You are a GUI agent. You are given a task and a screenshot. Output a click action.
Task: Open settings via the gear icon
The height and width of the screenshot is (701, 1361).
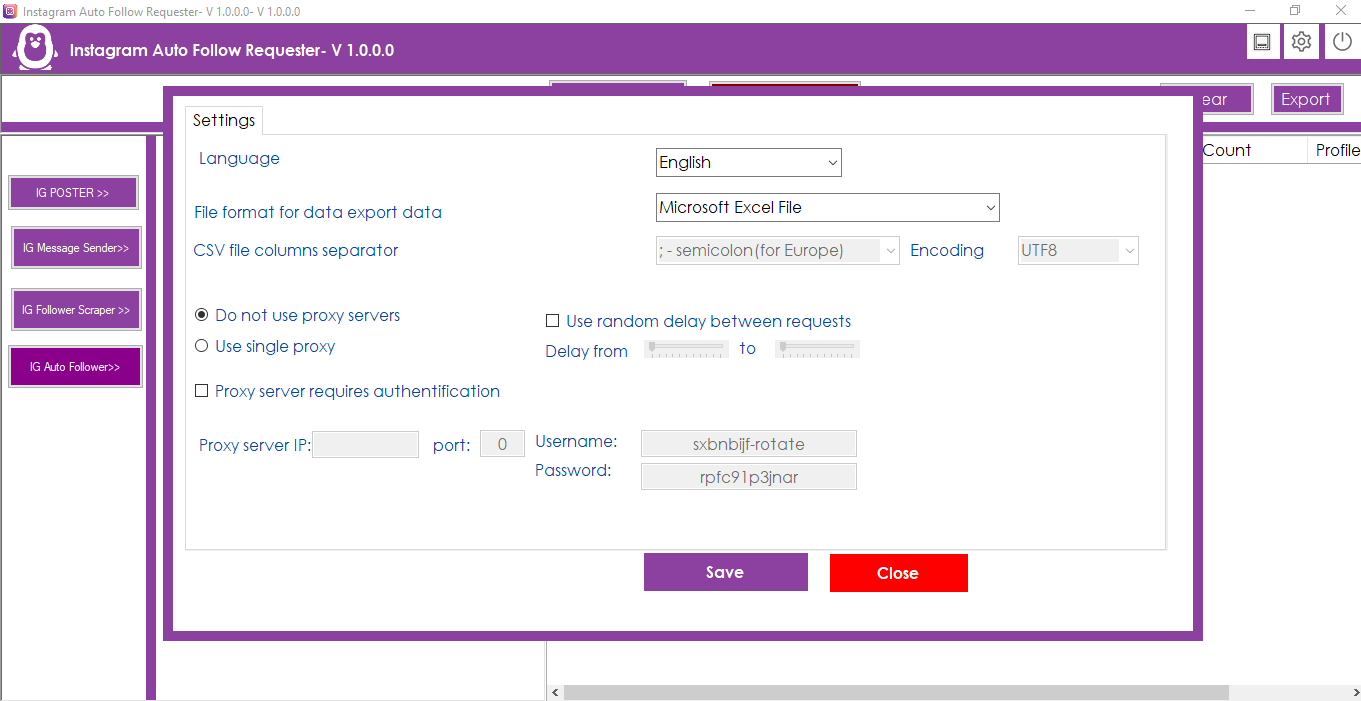1301,42
